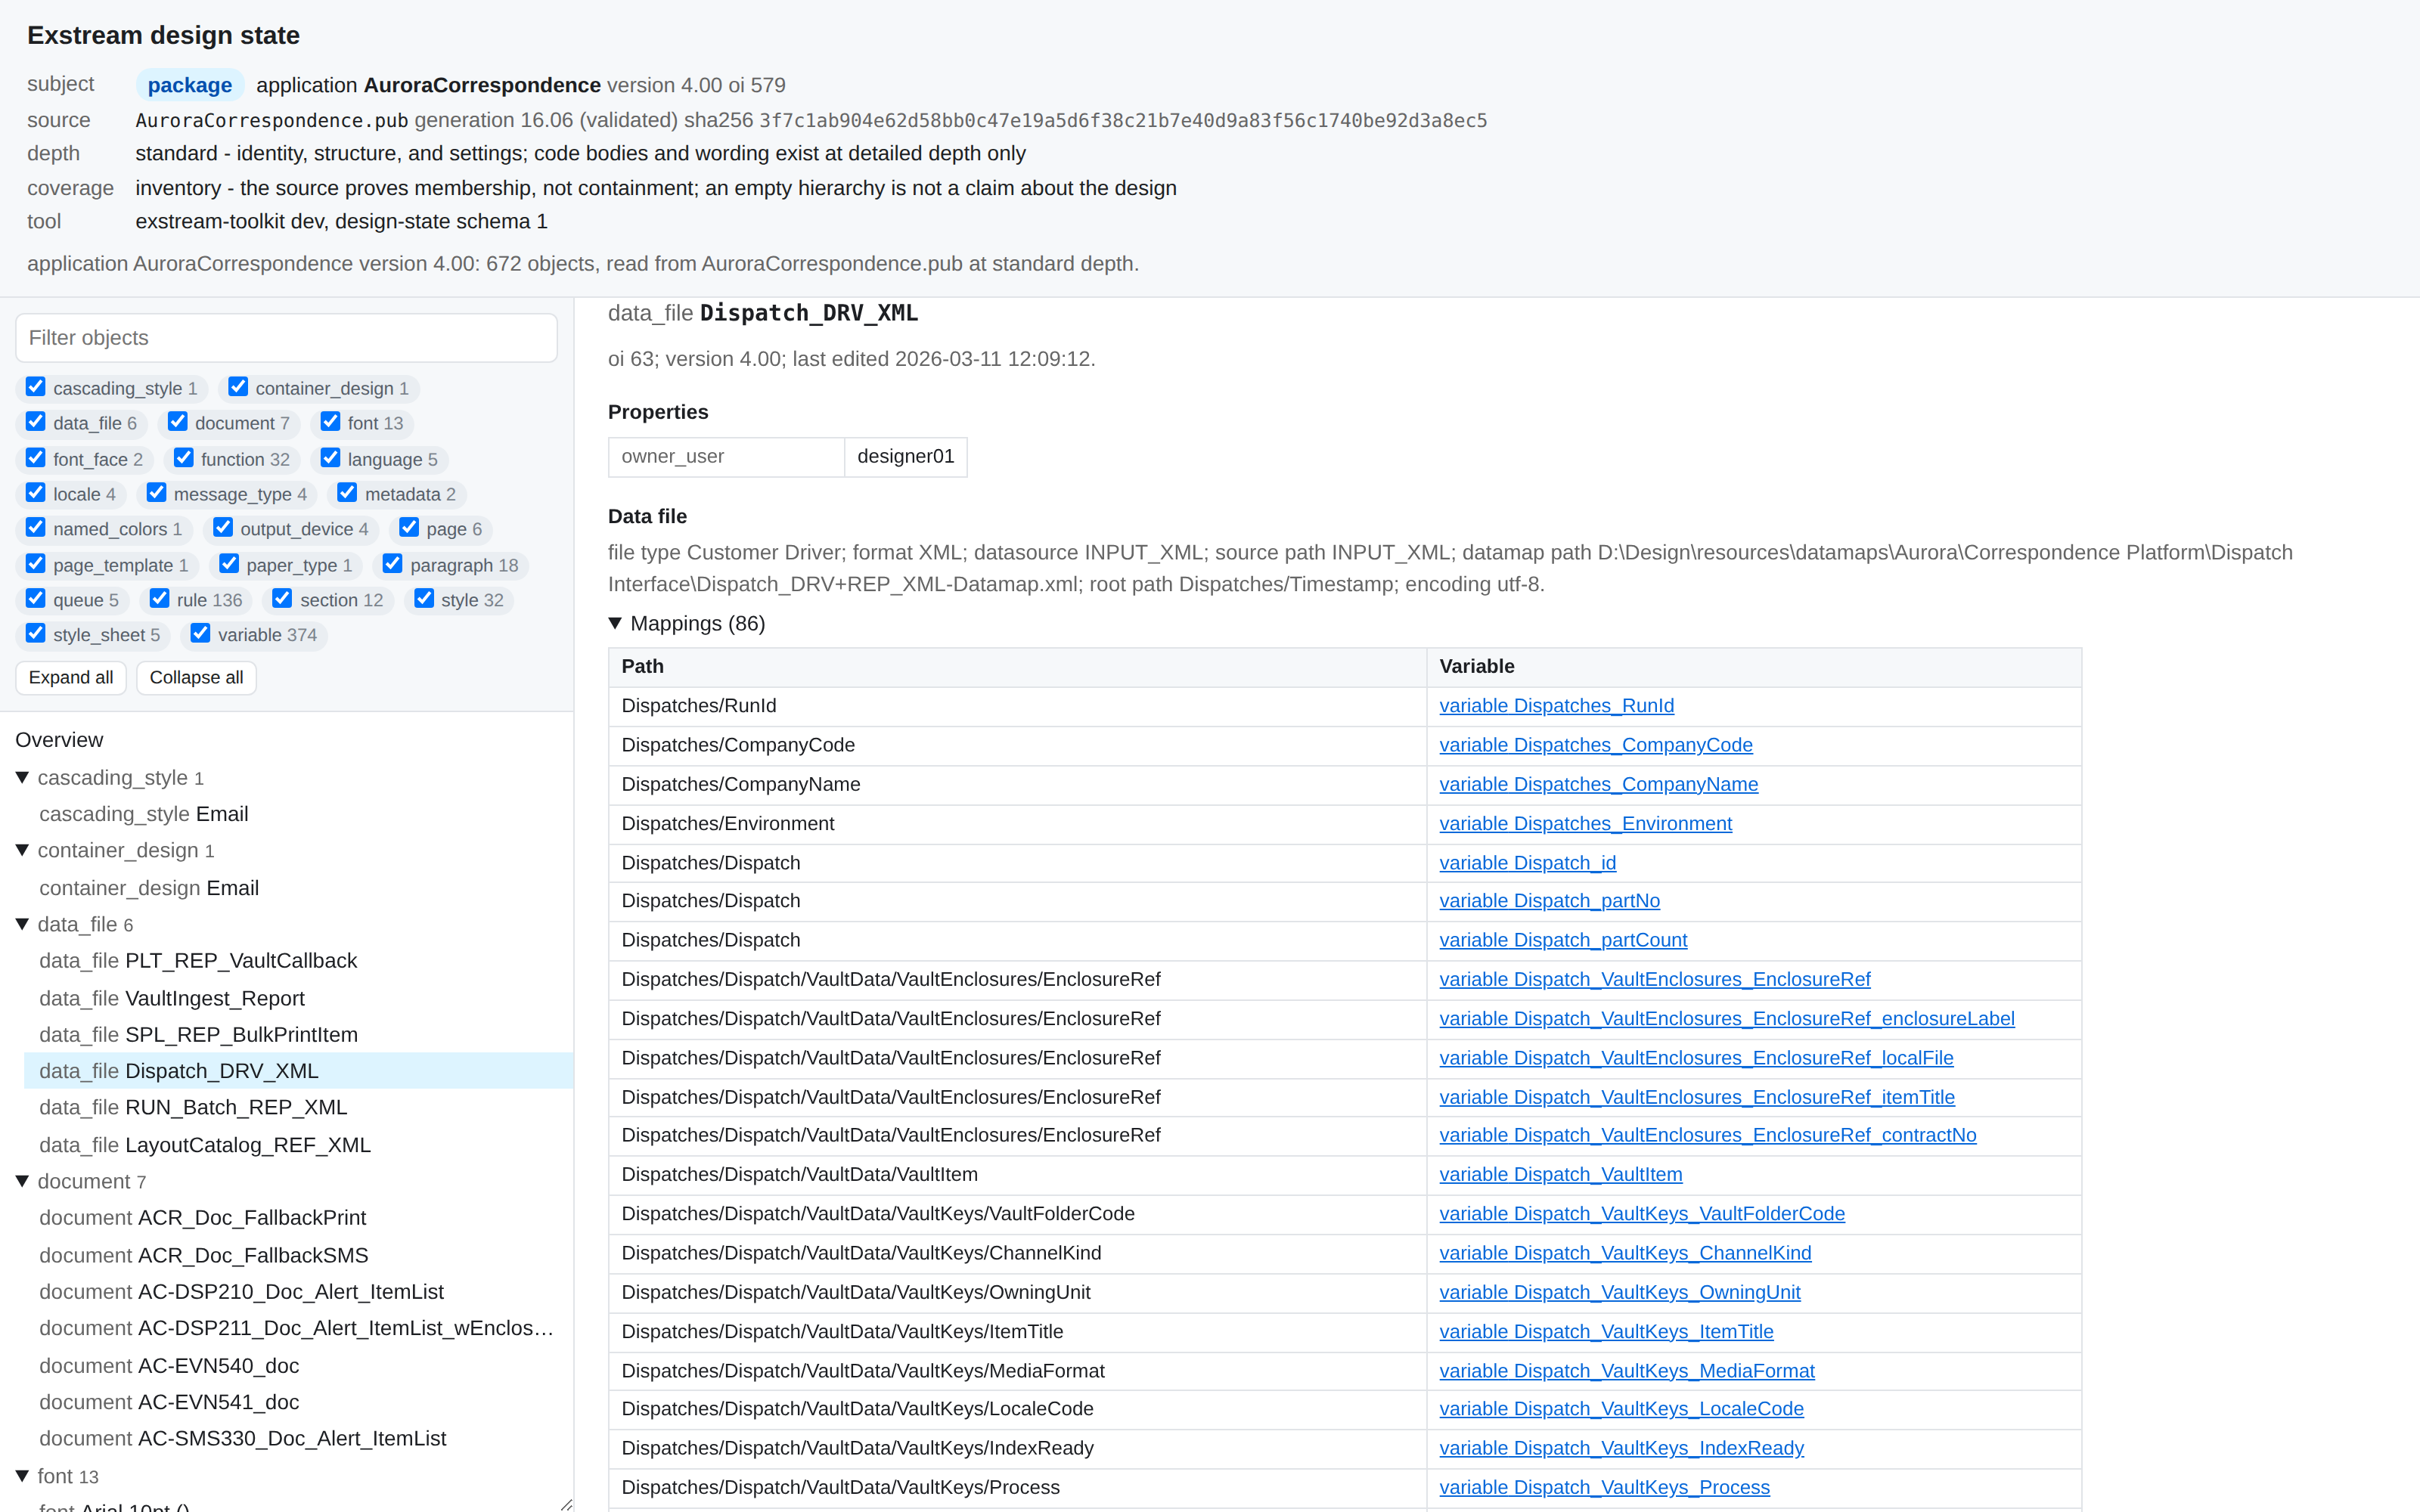Image resolution: width=2420 pixels, height=1512 pixels.
Task: Click the Collapse all button
Action: tap(196, 678)
